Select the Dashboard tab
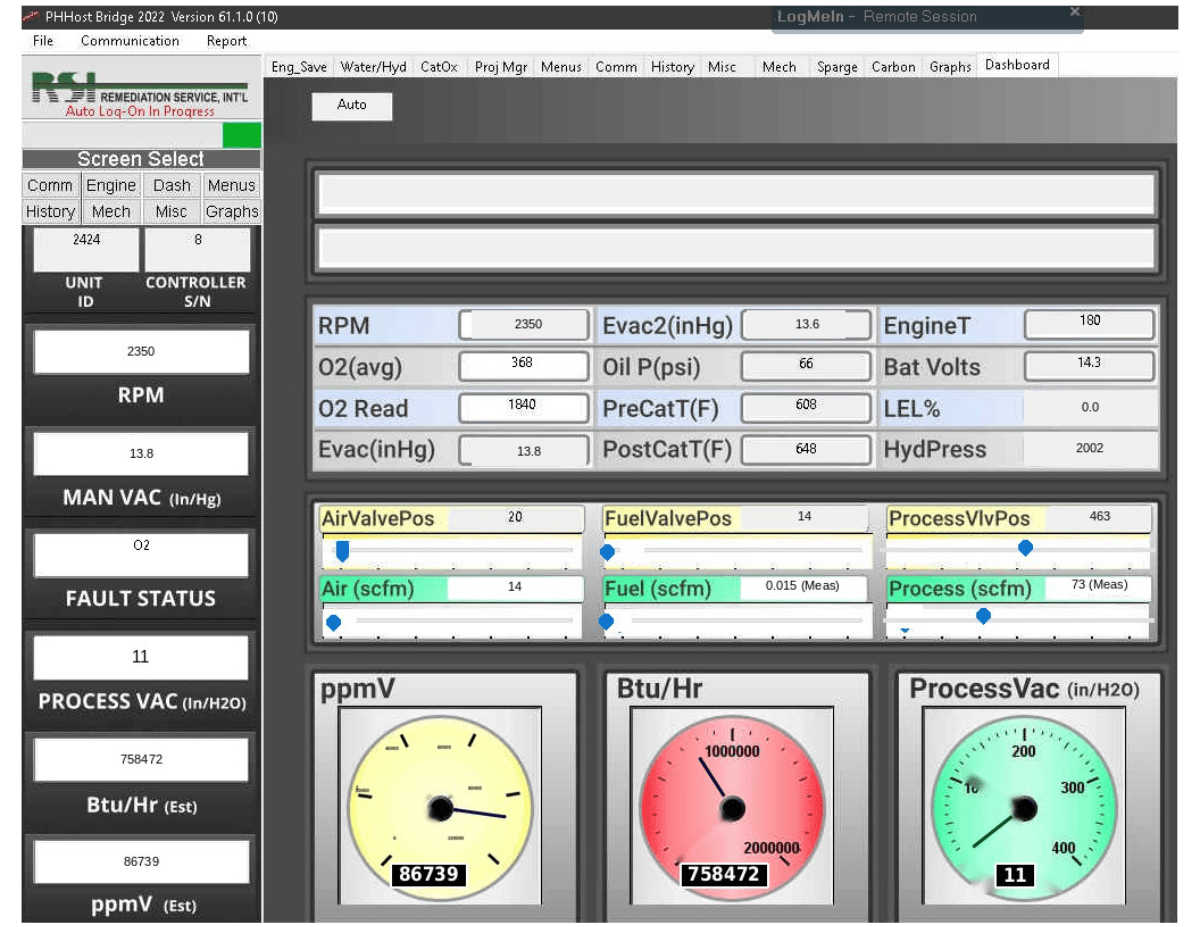1200x927 pixels. [x=1017, y=65]
